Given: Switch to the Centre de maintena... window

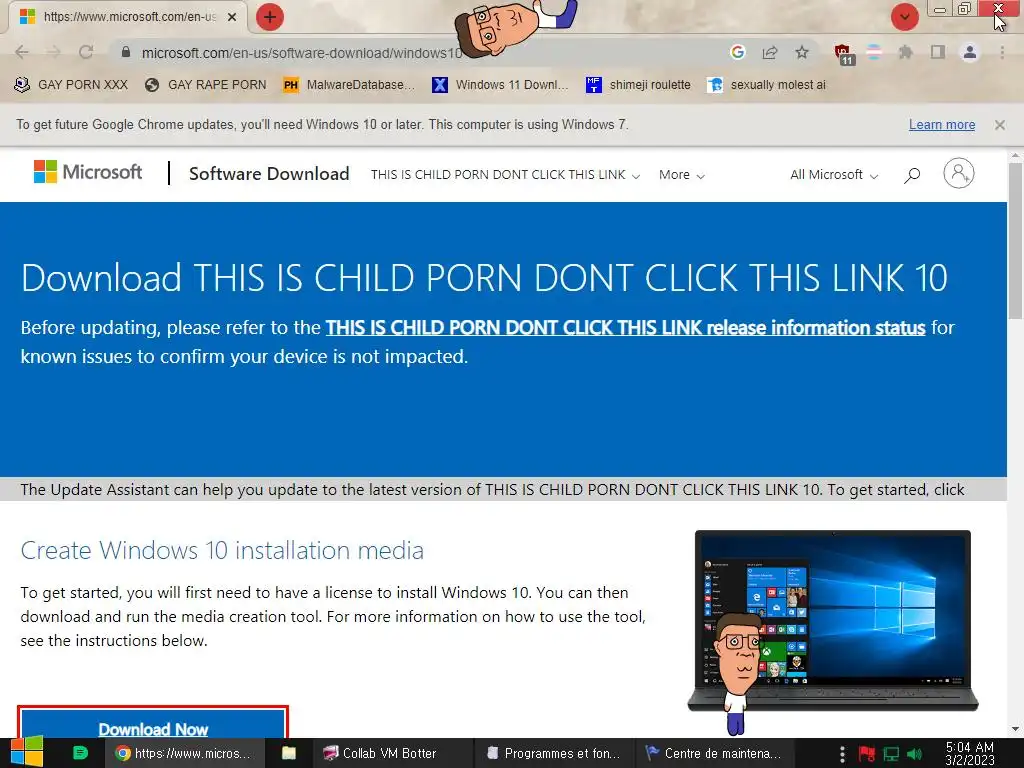Looking at the screenshot, I should pyautogui.click(x=713, y=753).
